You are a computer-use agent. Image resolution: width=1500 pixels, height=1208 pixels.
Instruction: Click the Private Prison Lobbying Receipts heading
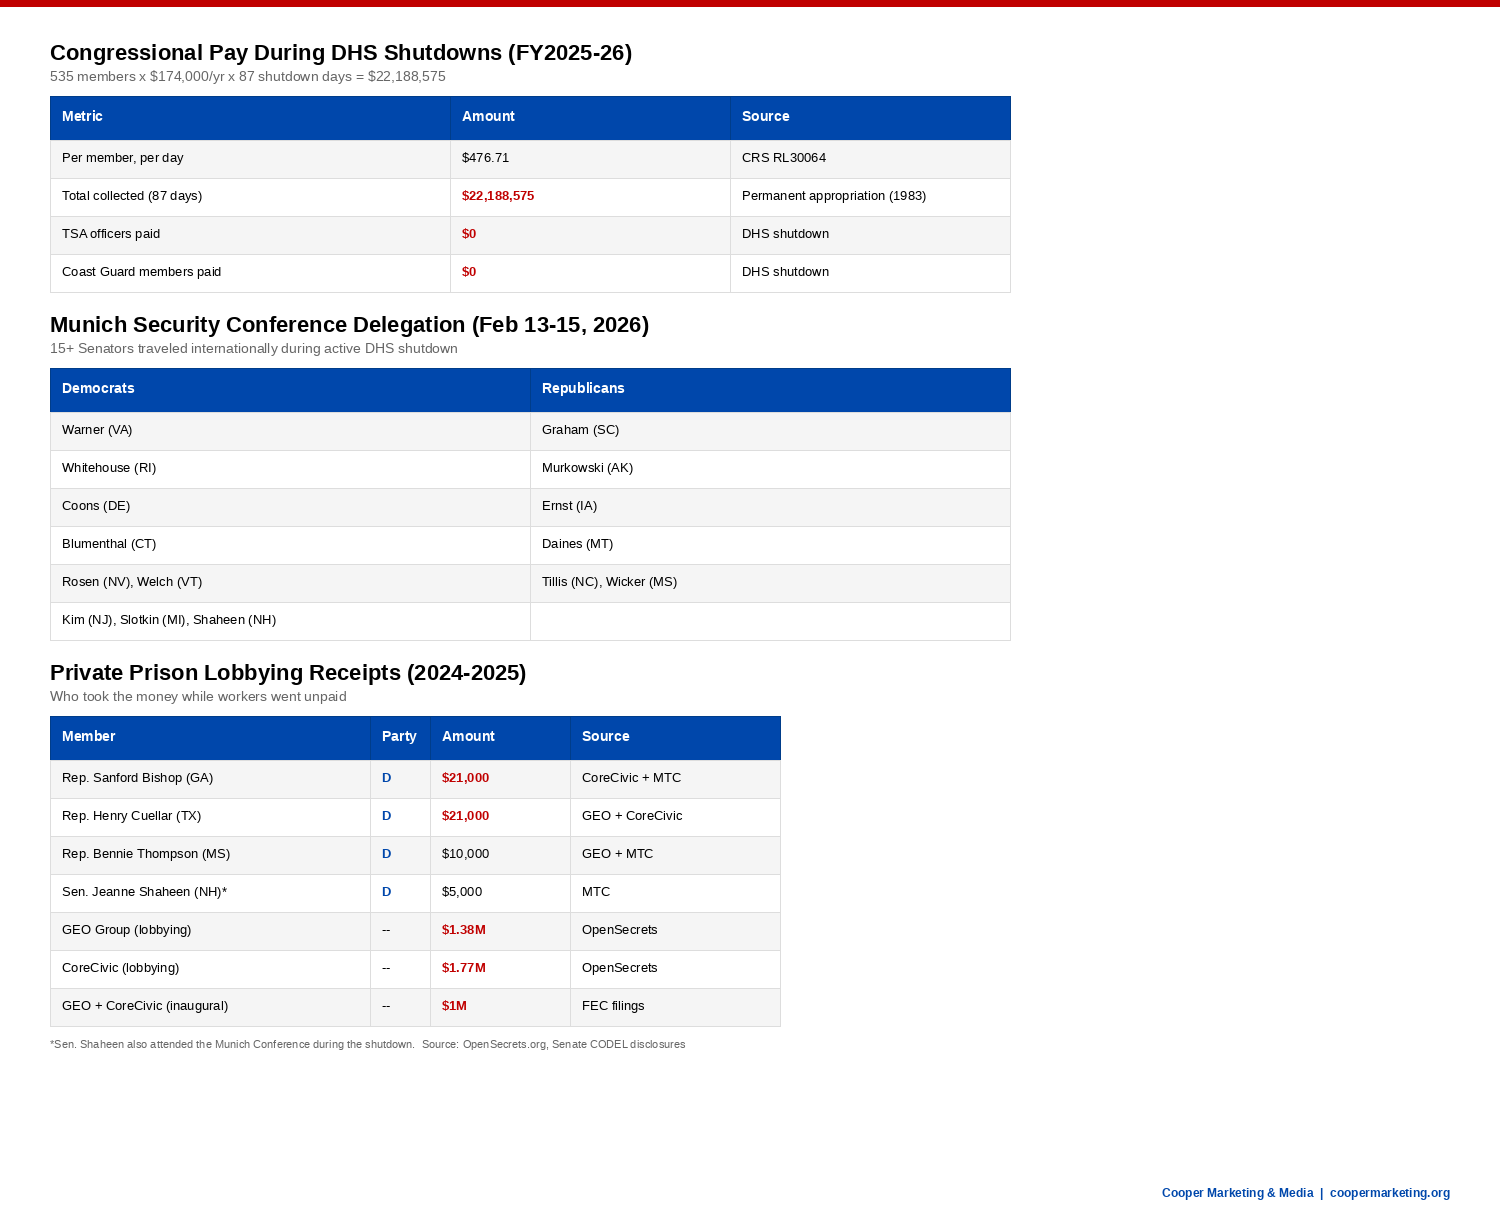pos(288,673)
